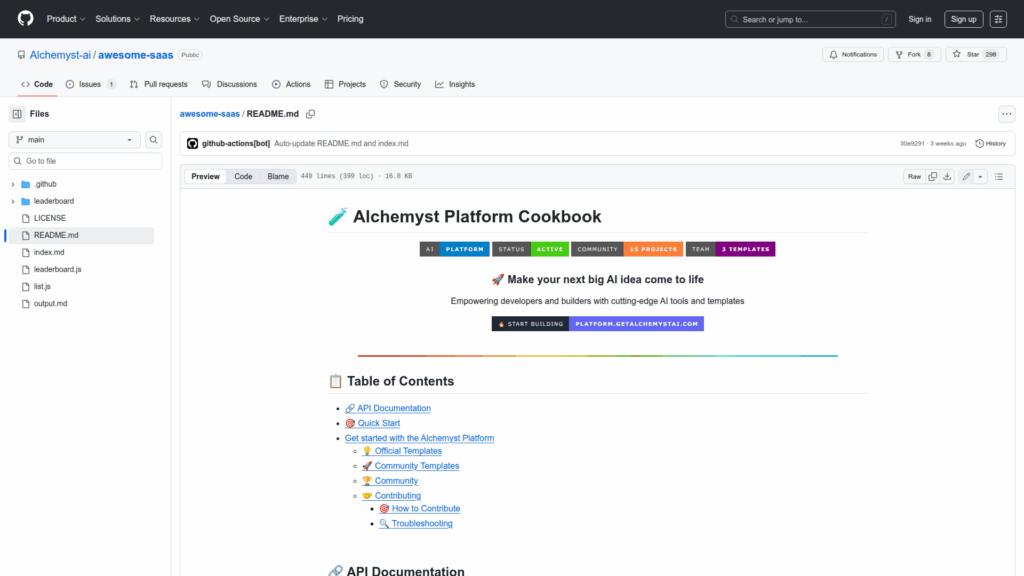Open the Official Templates contents link
Screen dimensions: 1024x576
[x=402, y=451]
